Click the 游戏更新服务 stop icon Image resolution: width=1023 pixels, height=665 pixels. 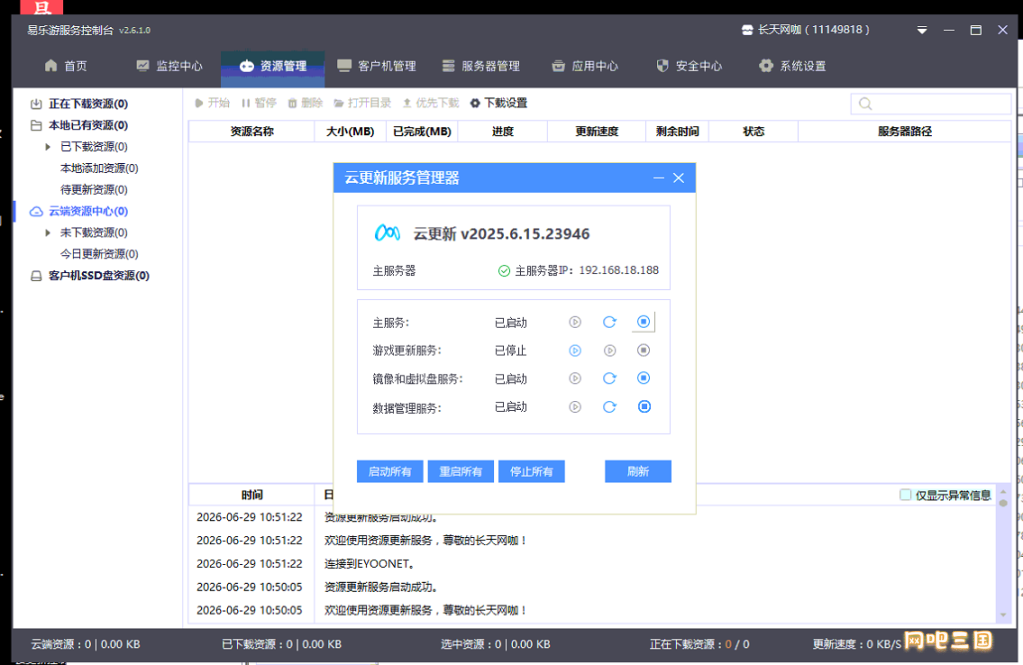pos(643,350)
